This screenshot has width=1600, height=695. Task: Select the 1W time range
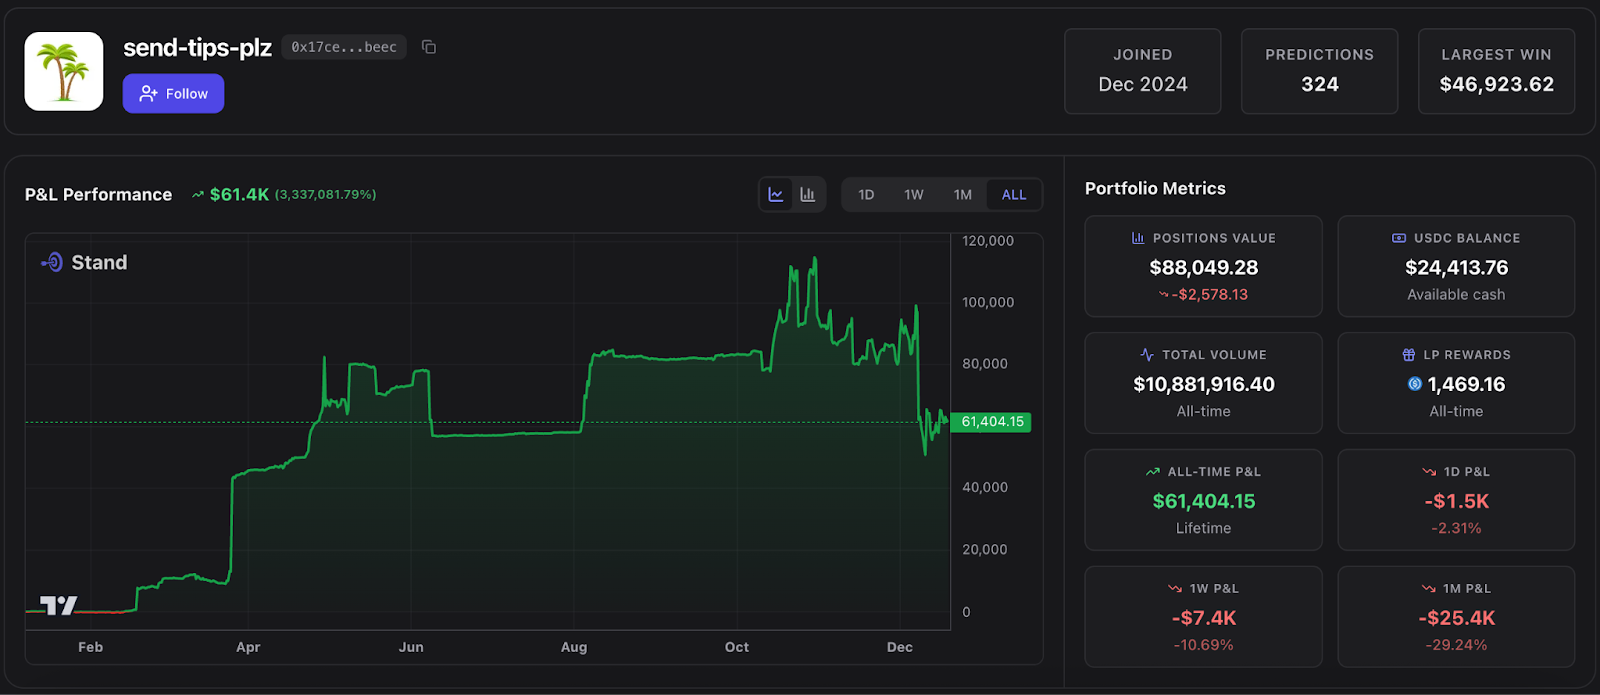[914, 195]
